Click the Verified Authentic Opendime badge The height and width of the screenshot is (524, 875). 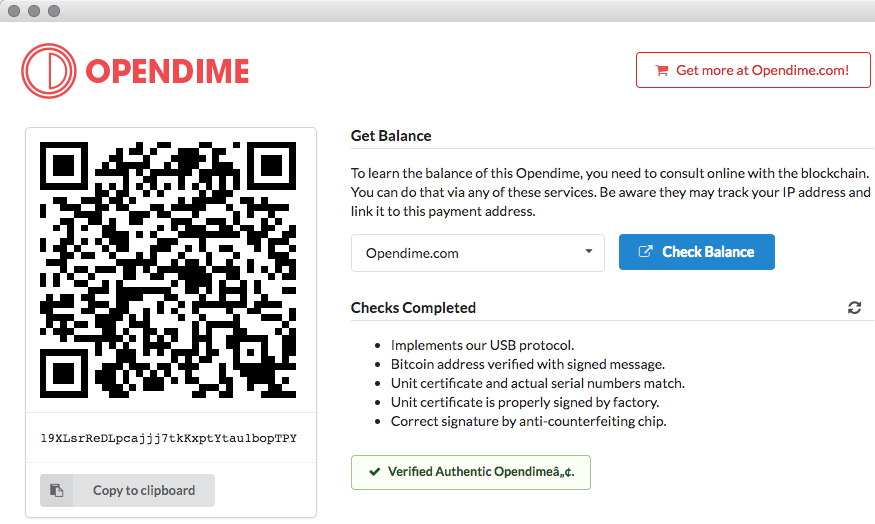[x=470, y=472]
